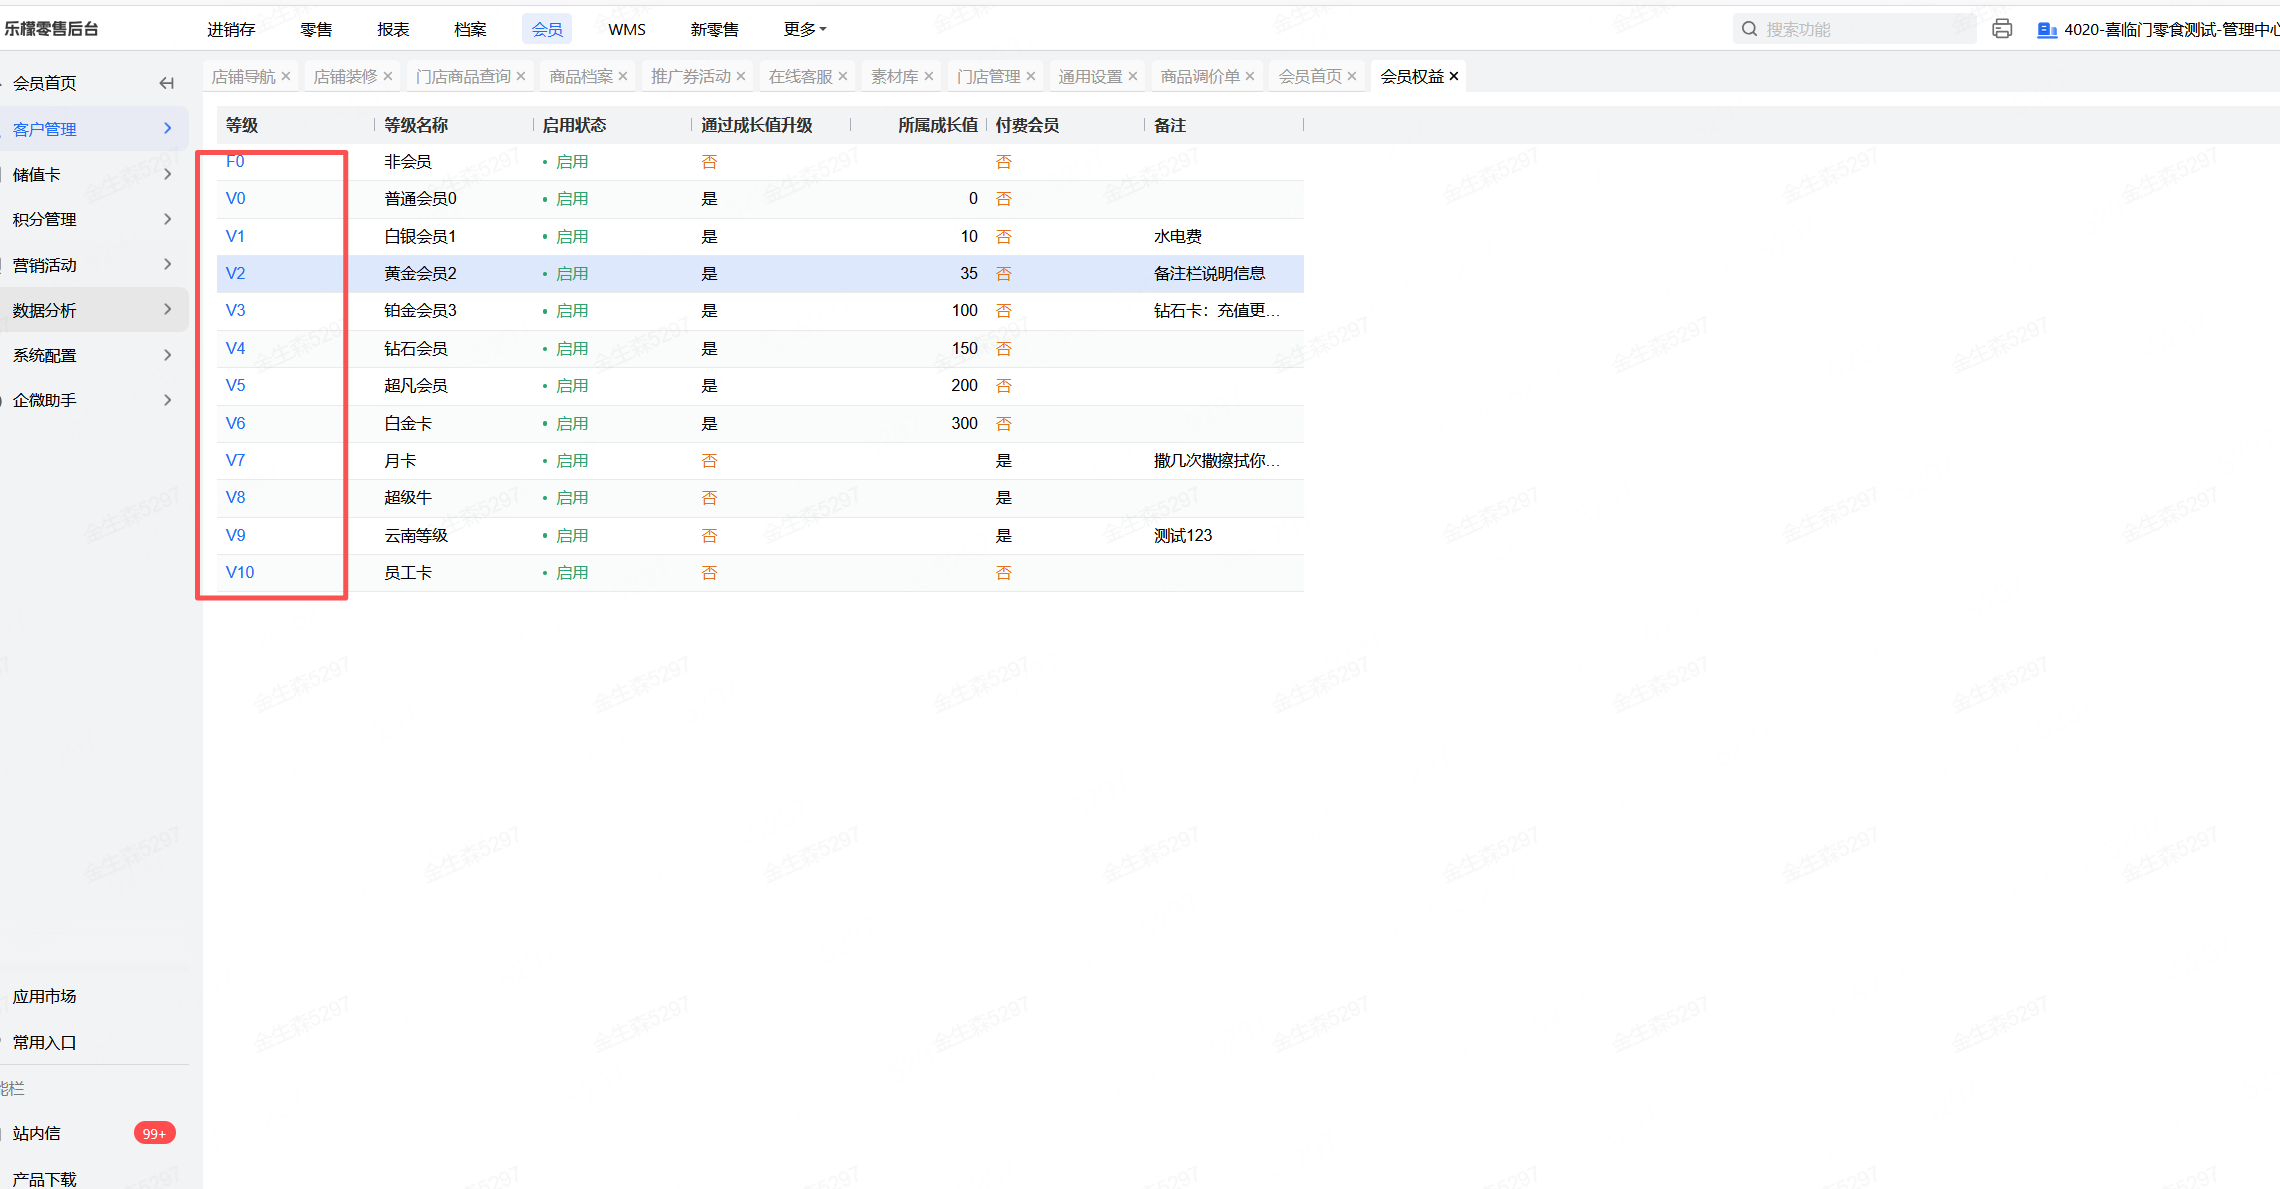
Task: Close the 素材库 tab
Action: (x=929, y=76)
